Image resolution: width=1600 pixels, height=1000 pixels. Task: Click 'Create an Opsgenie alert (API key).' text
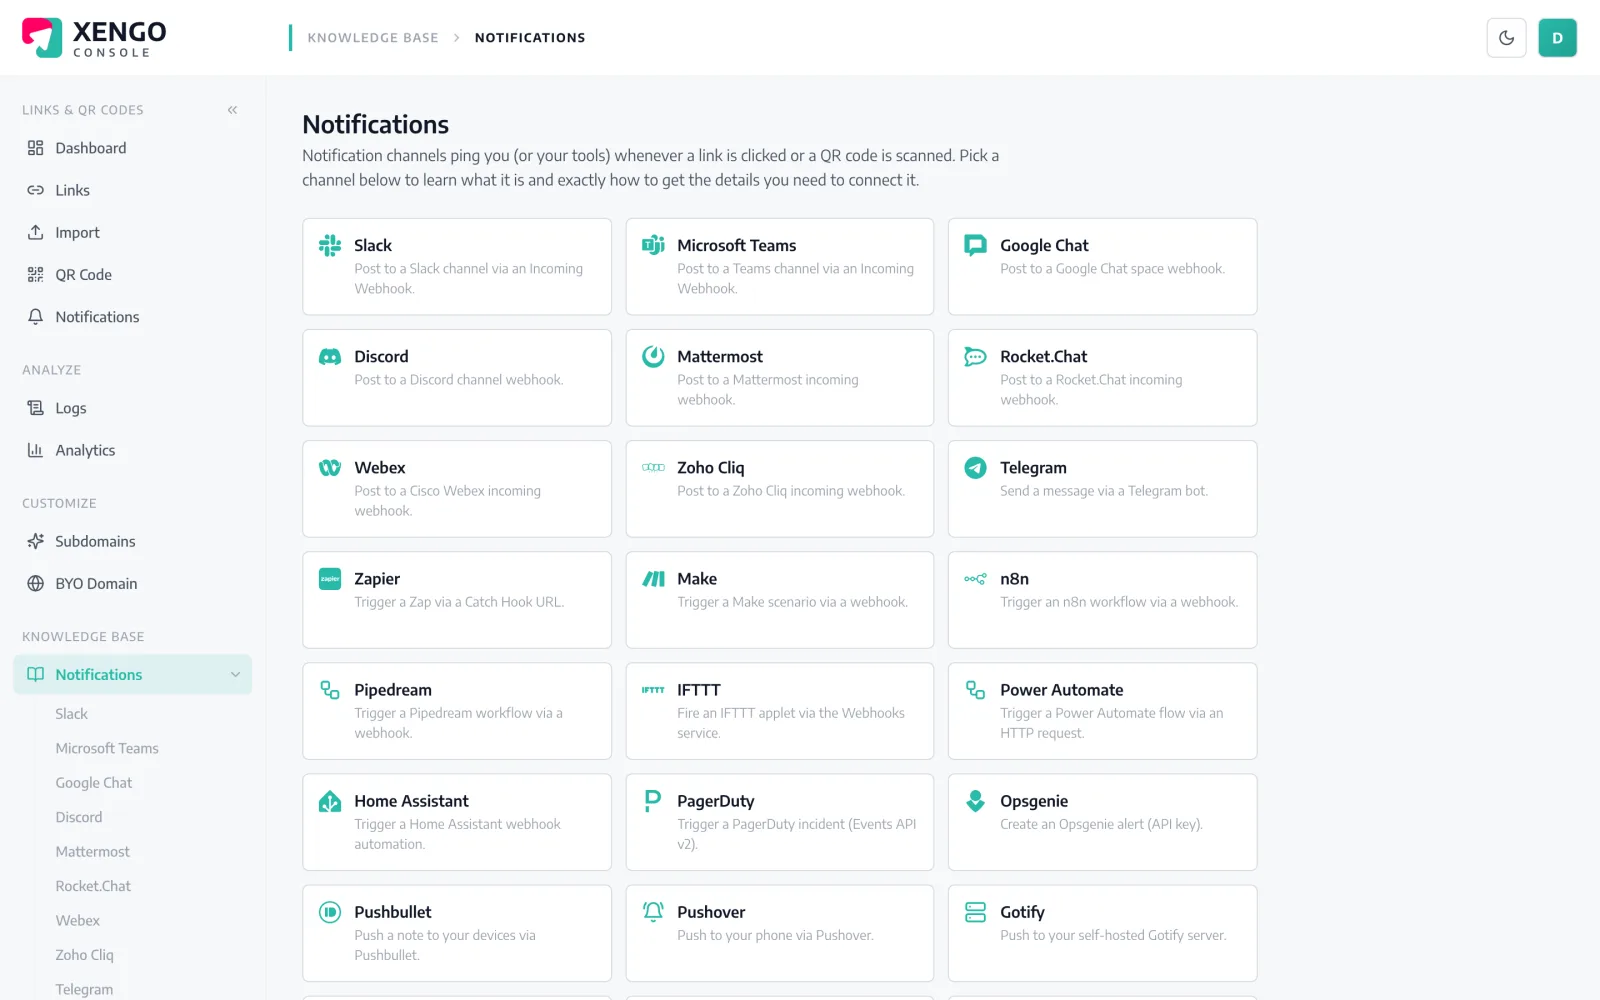1101,824
